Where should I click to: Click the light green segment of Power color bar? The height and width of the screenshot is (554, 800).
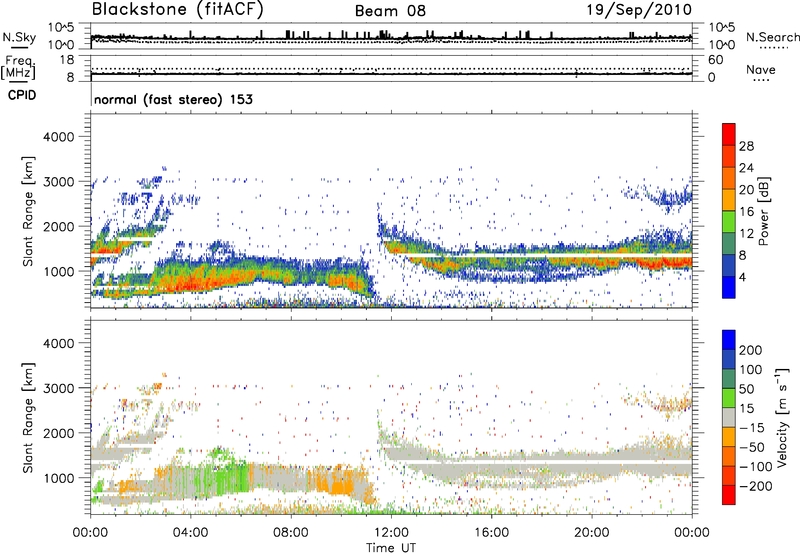click(729, 222)
